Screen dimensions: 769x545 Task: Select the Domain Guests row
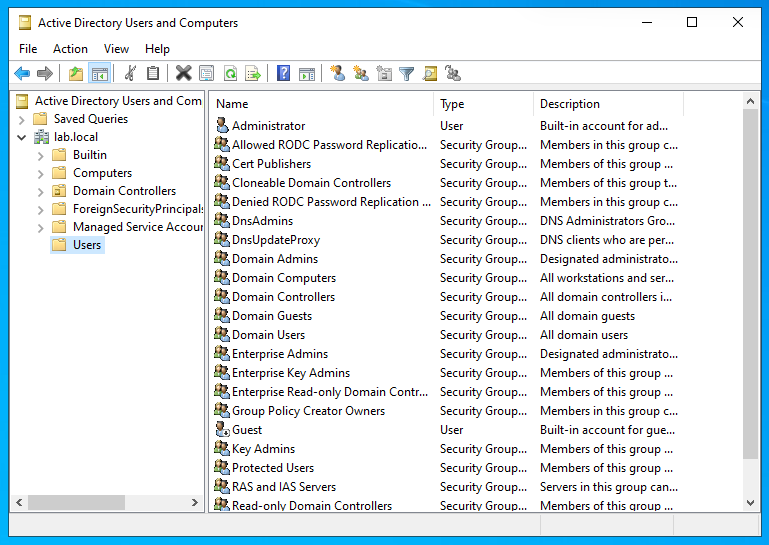coord(447,316)
